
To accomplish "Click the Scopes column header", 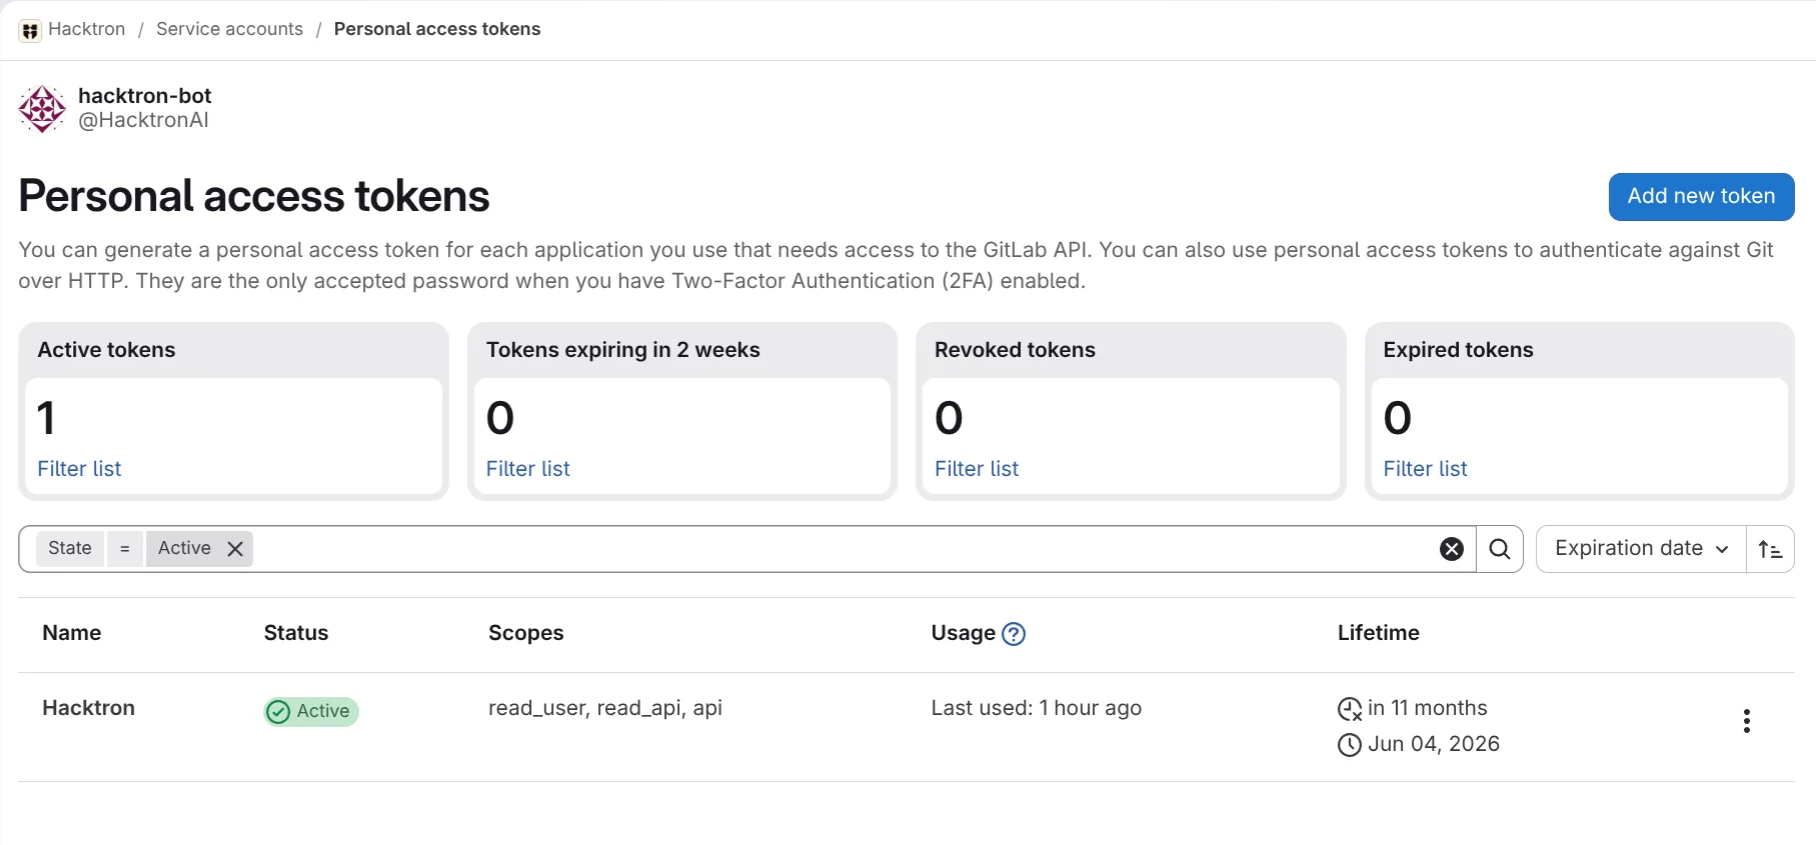I will [x=526, y=633].
